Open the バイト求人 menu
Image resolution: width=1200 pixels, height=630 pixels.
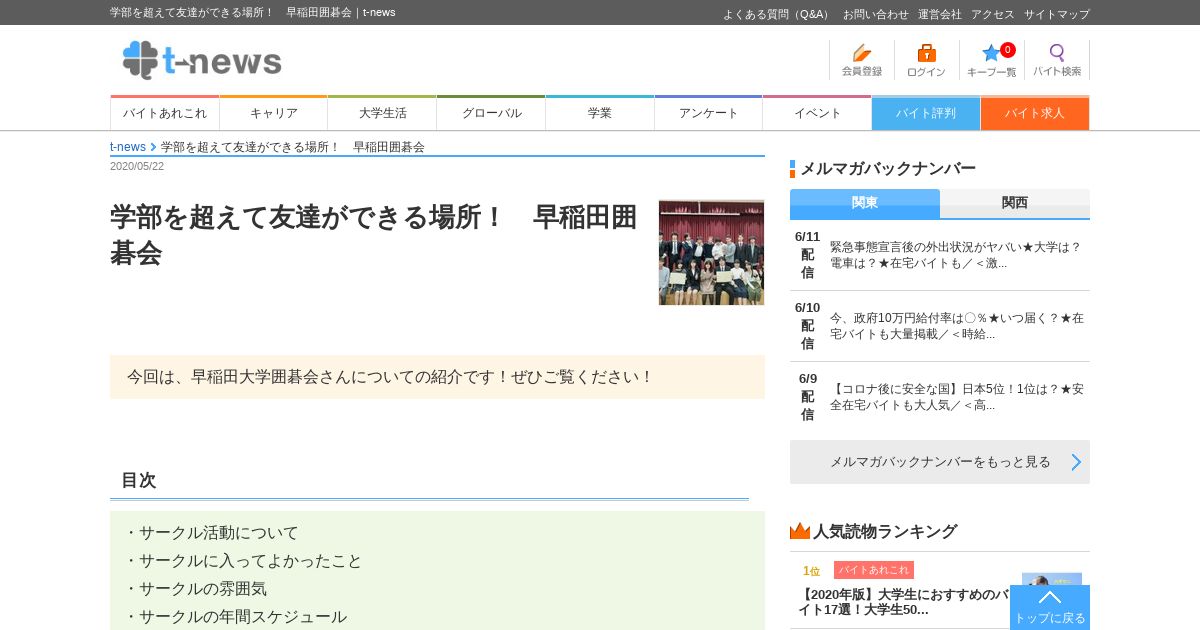[x=1035, y=113]
